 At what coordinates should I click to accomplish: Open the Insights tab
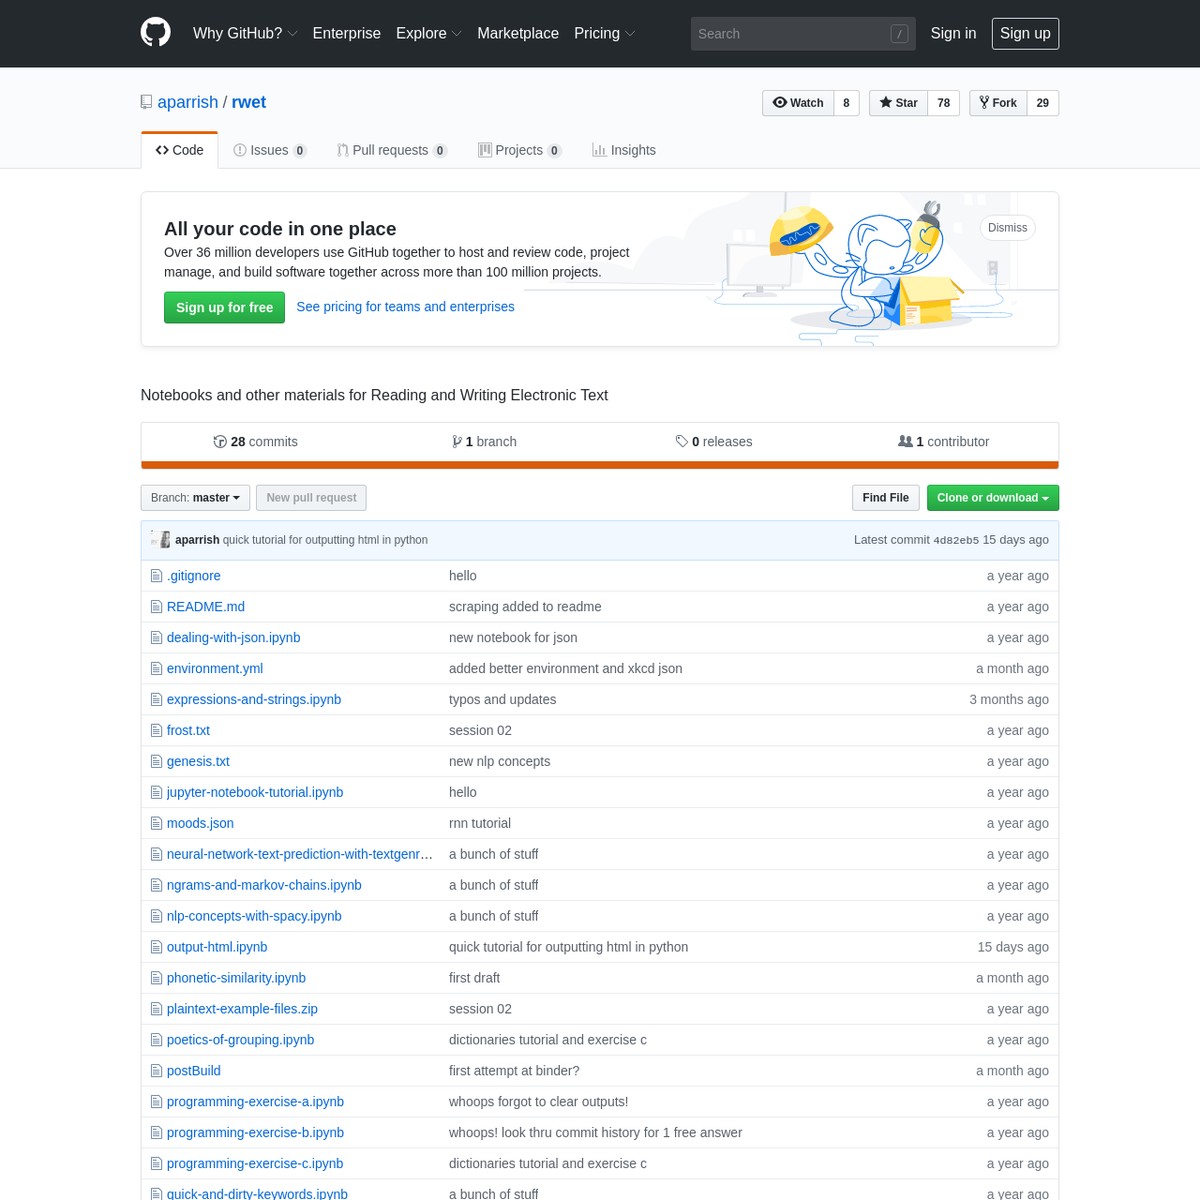(x=624, y=150)
